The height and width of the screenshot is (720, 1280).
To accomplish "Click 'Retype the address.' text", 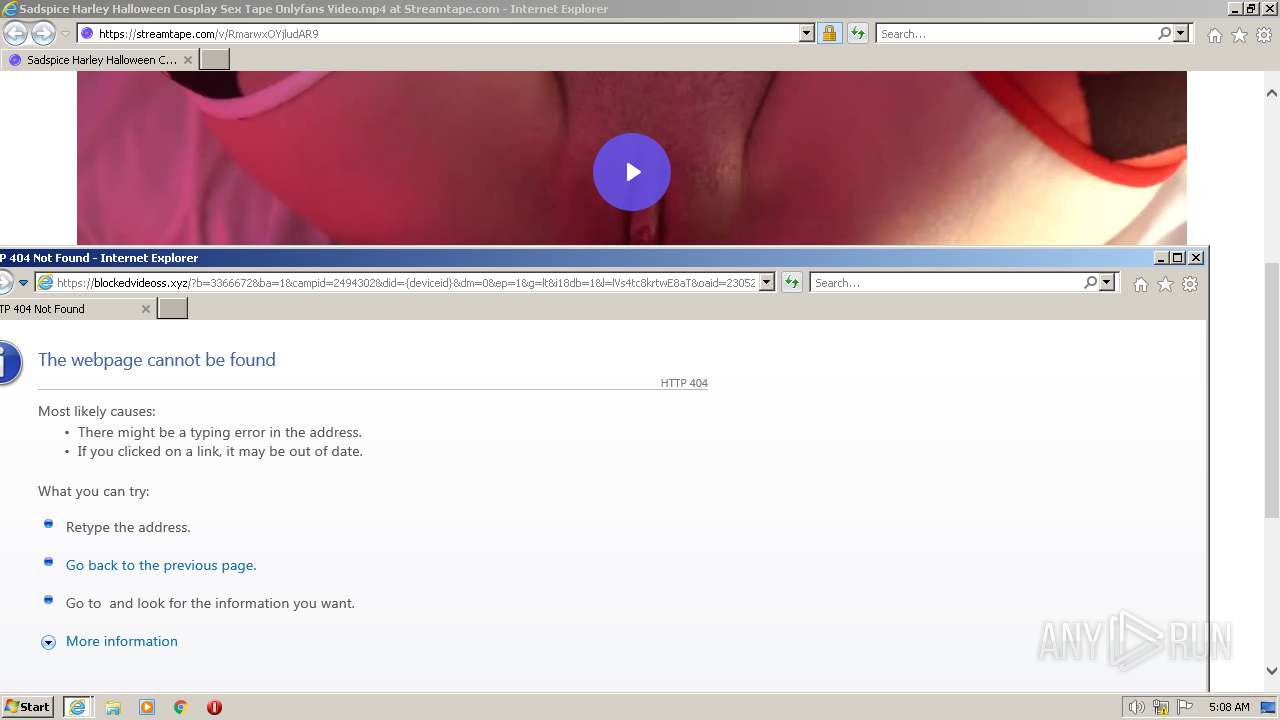I will (128, 527).
